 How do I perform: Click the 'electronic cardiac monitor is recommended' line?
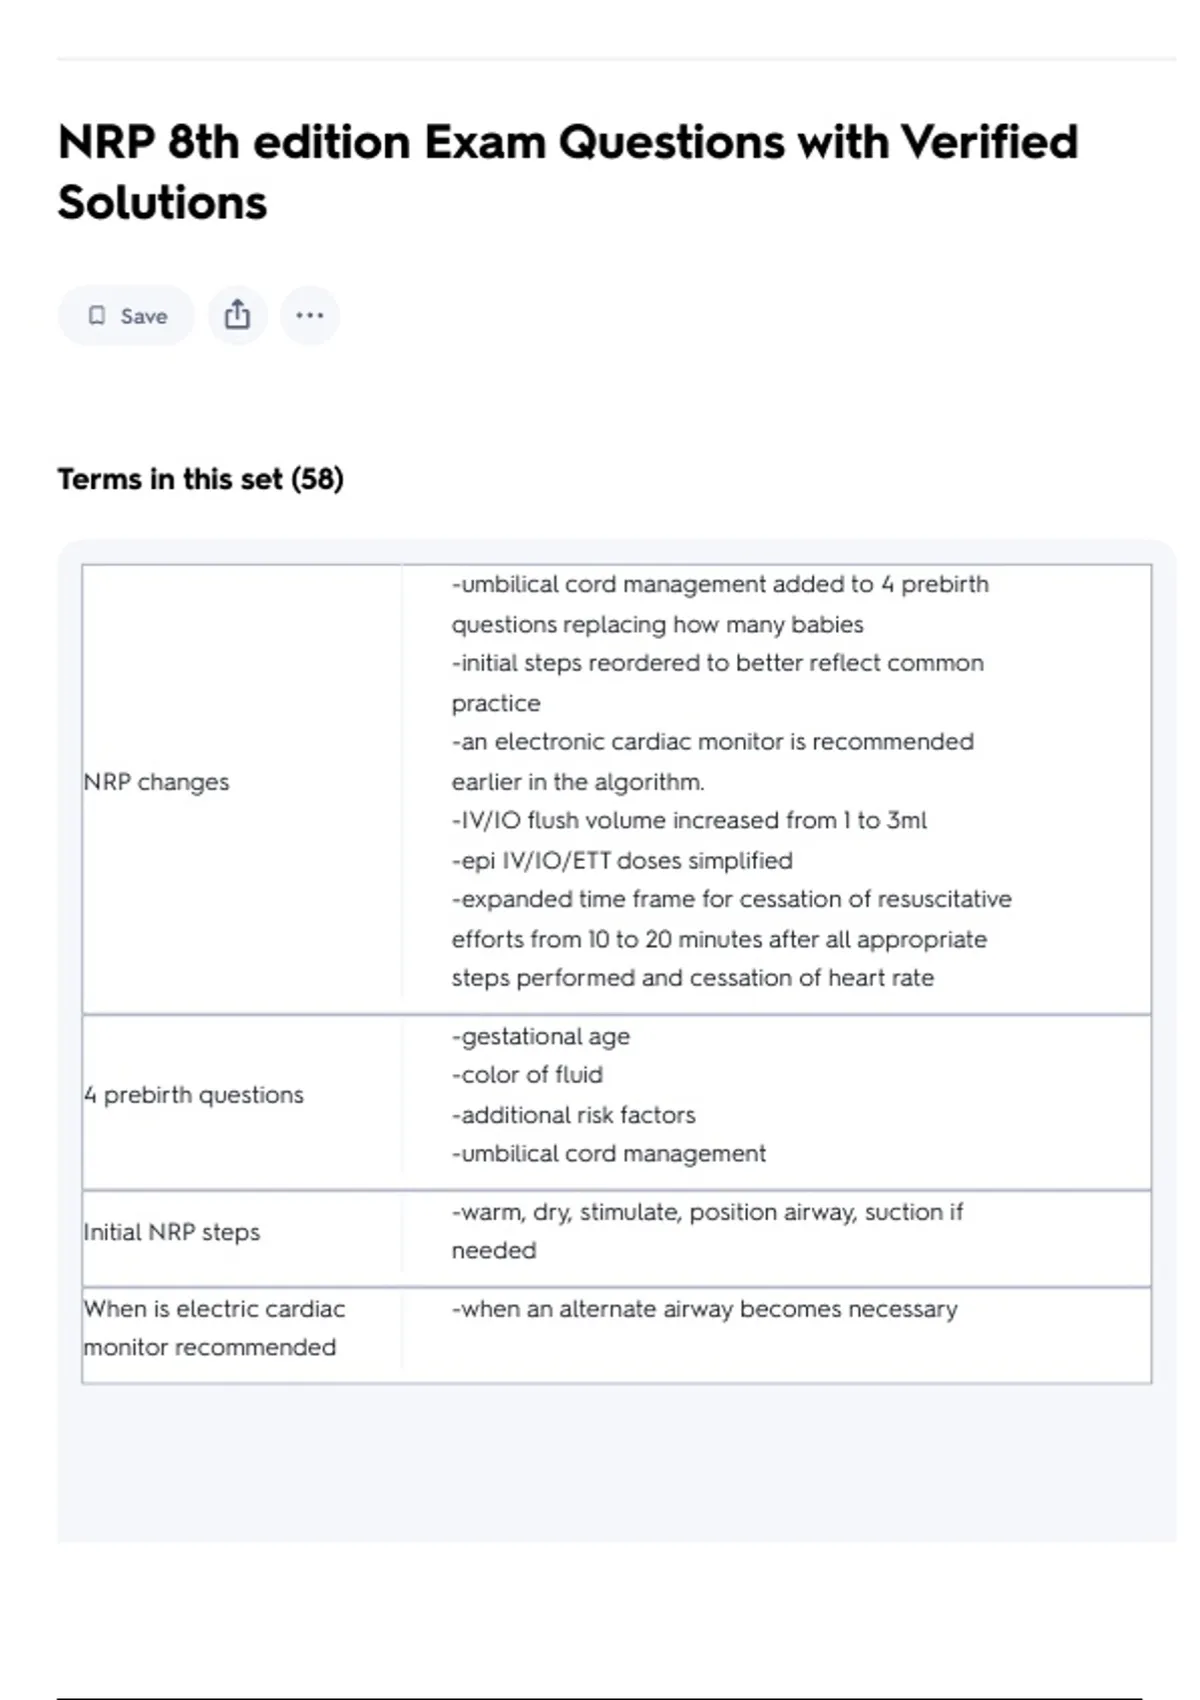[712, 742]
